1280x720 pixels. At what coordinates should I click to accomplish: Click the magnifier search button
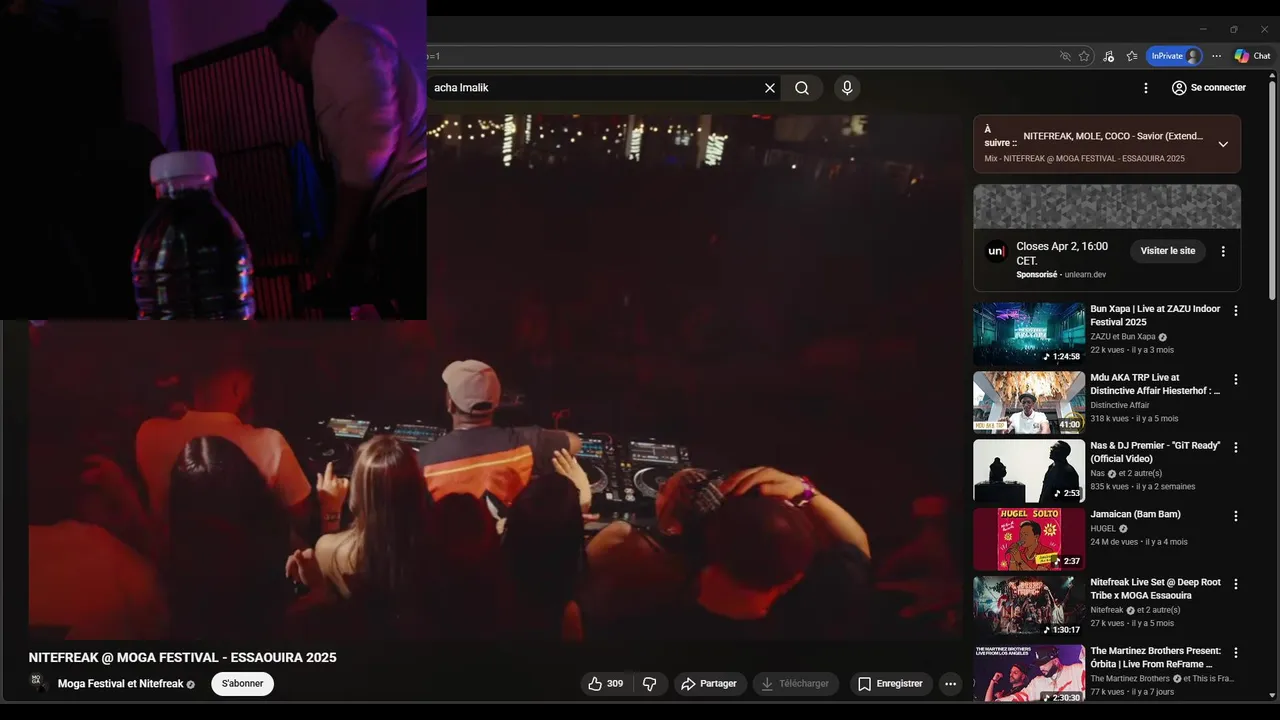802,88
